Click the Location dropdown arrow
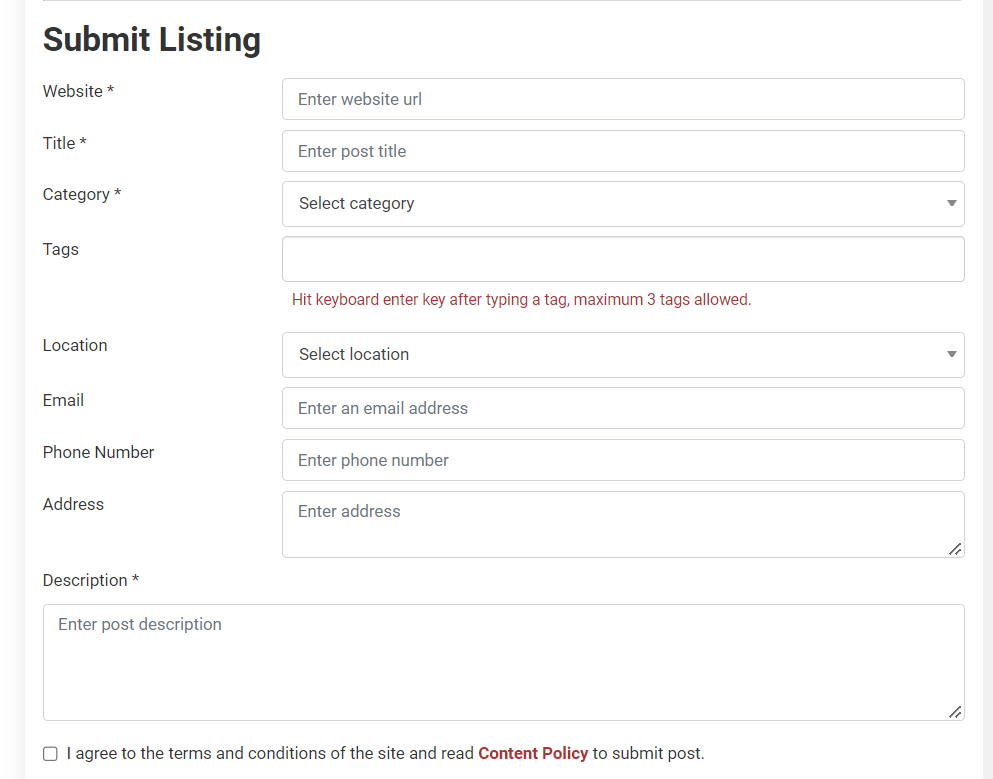 951,354
